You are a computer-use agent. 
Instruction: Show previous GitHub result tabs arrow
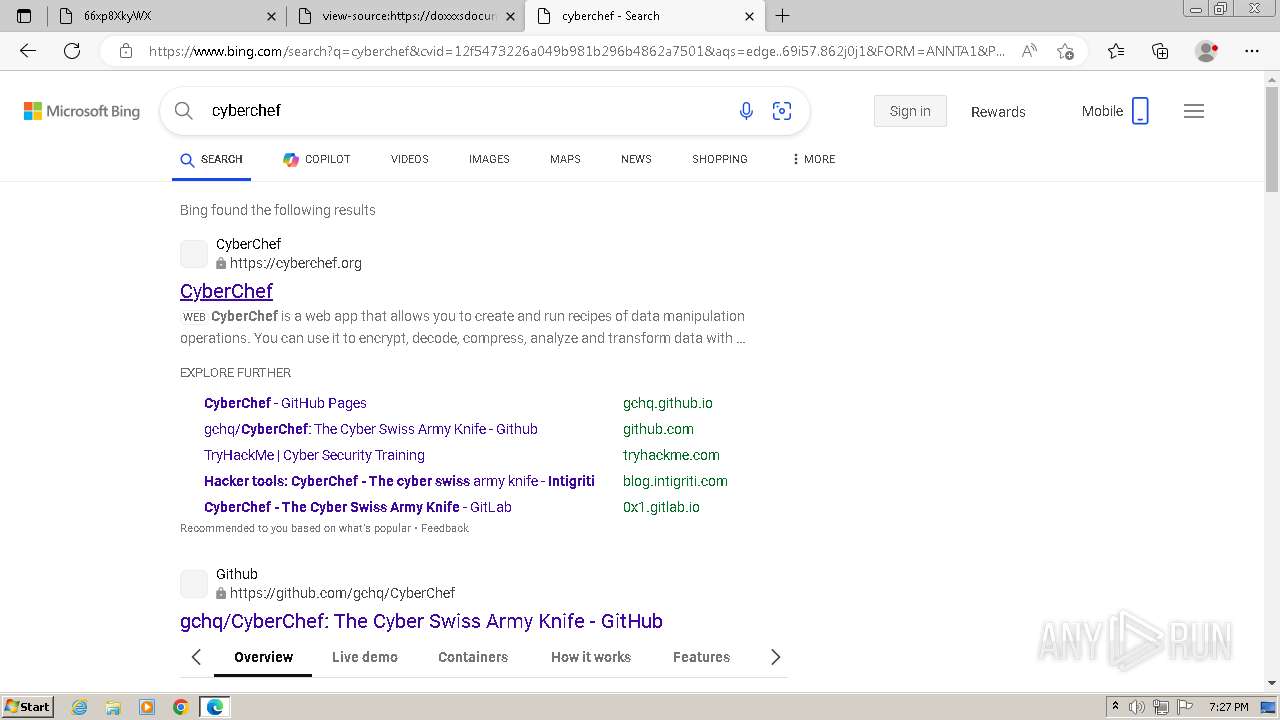coord(196,657)
